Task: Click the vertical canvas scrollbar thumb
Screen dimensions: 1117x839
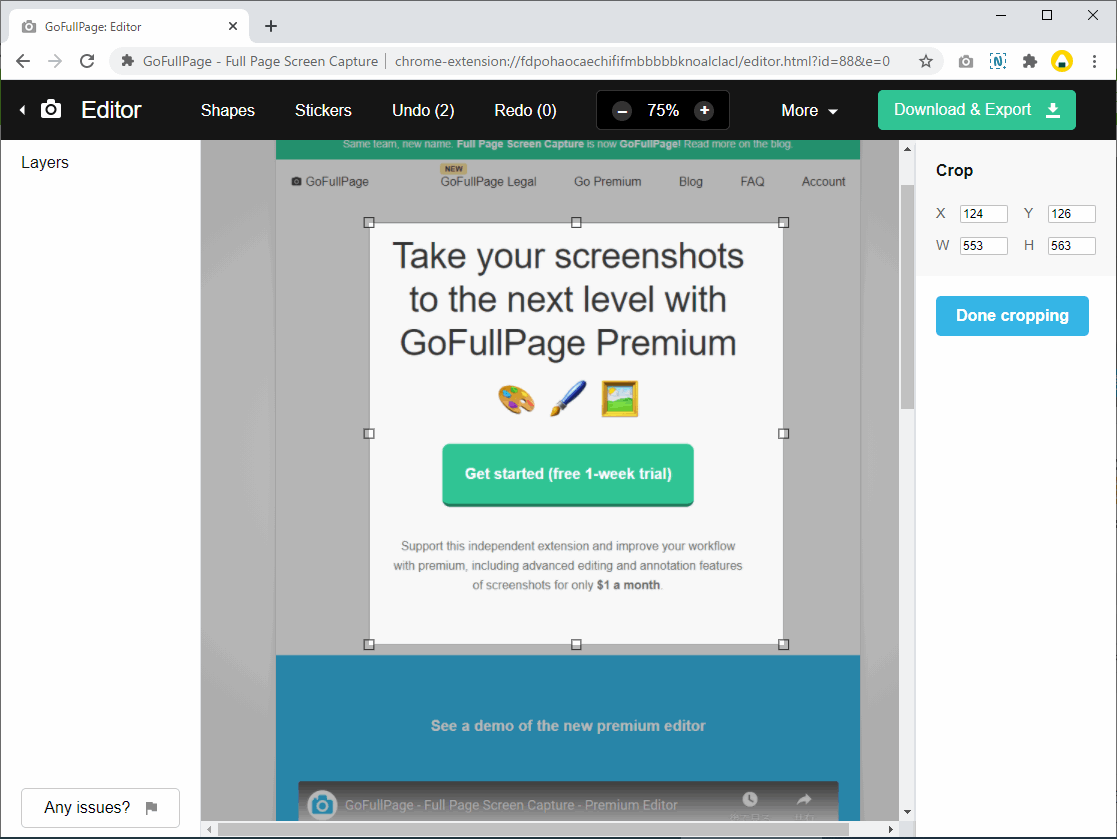Action: coord(907,297)
